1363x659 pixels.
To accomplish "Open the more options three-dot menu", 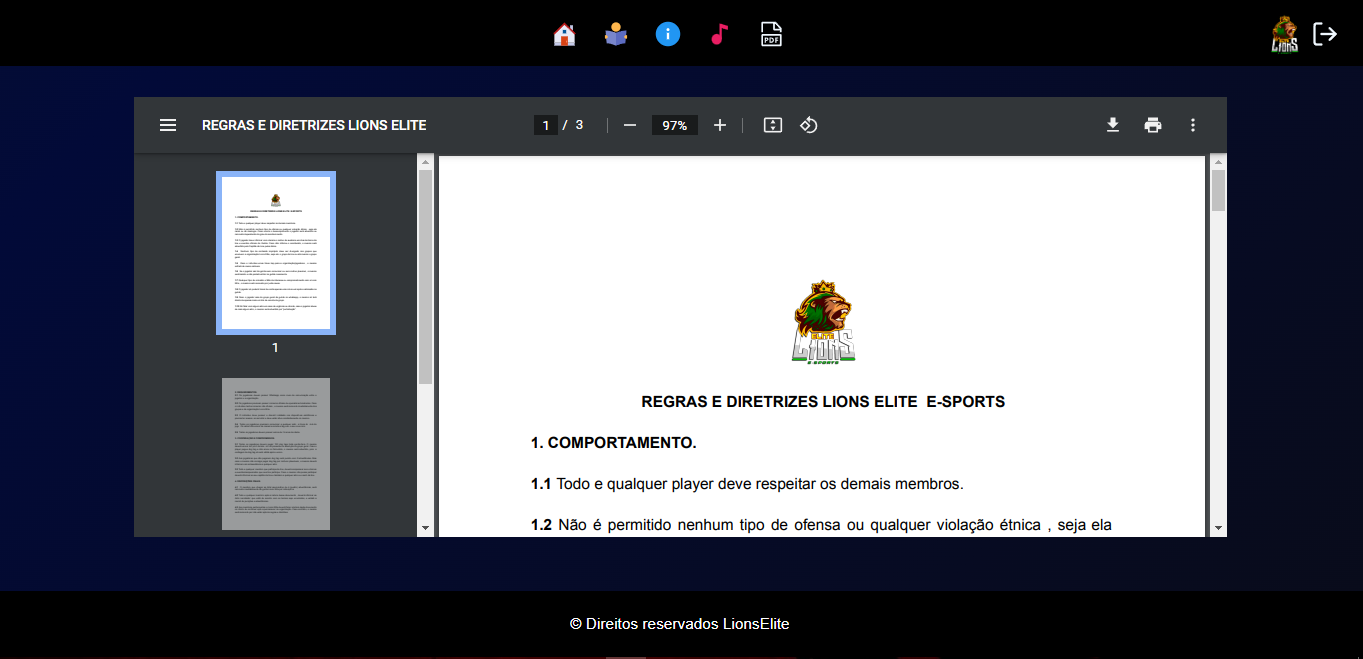I will [x=1192, y=125].
